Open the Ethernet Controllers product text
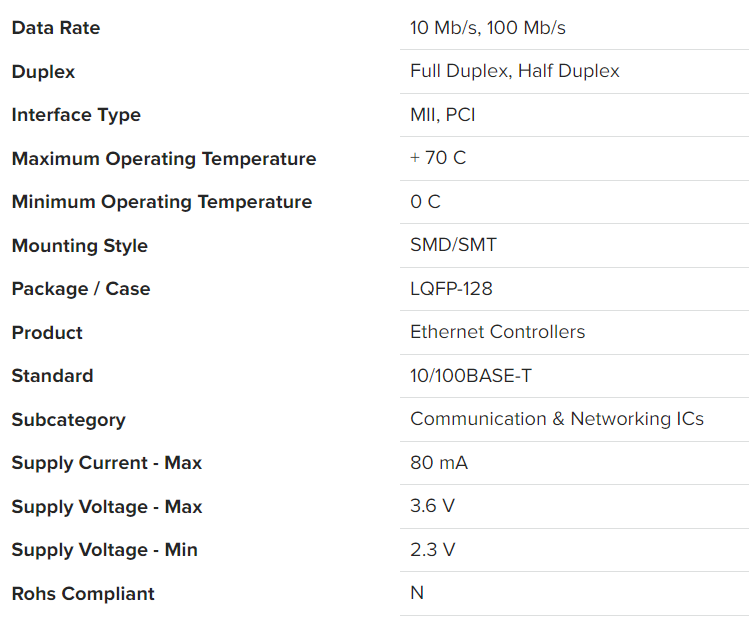The image size is (749, 630). click(x=497, y=332)
